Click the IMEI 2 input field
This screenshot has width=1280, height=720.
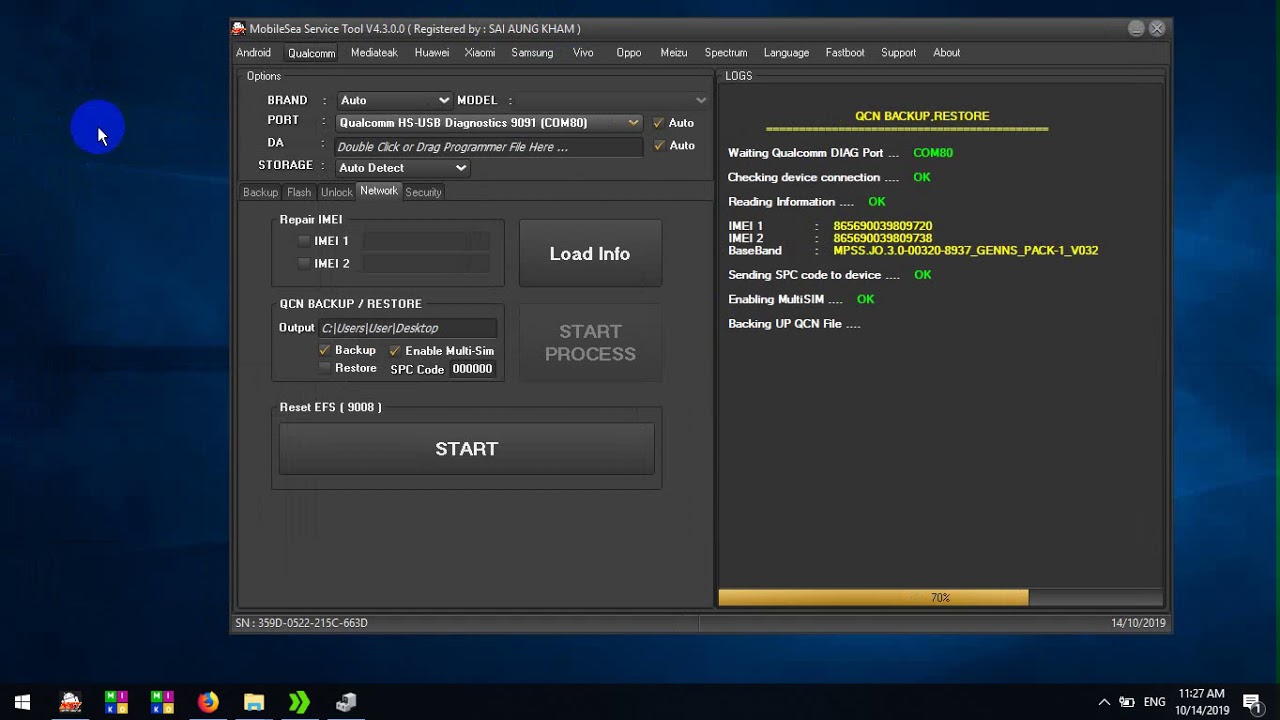(x=427, y=264)
